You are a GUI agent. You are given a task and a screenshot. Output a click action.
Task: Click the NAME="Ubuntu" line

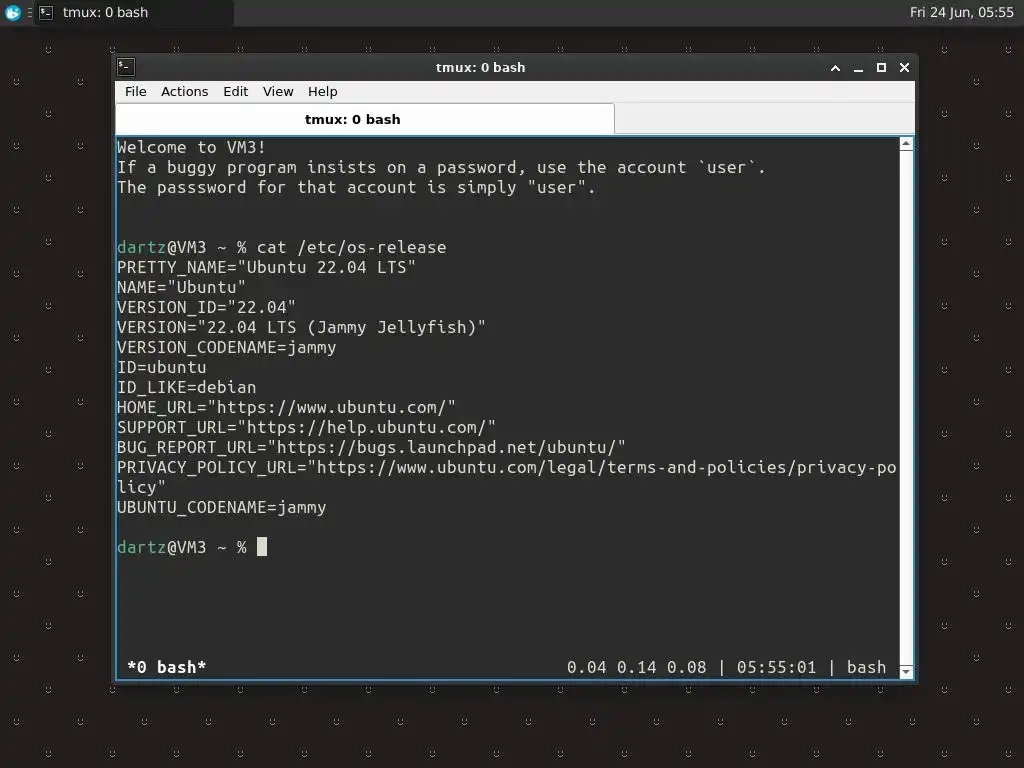(181, 287)
